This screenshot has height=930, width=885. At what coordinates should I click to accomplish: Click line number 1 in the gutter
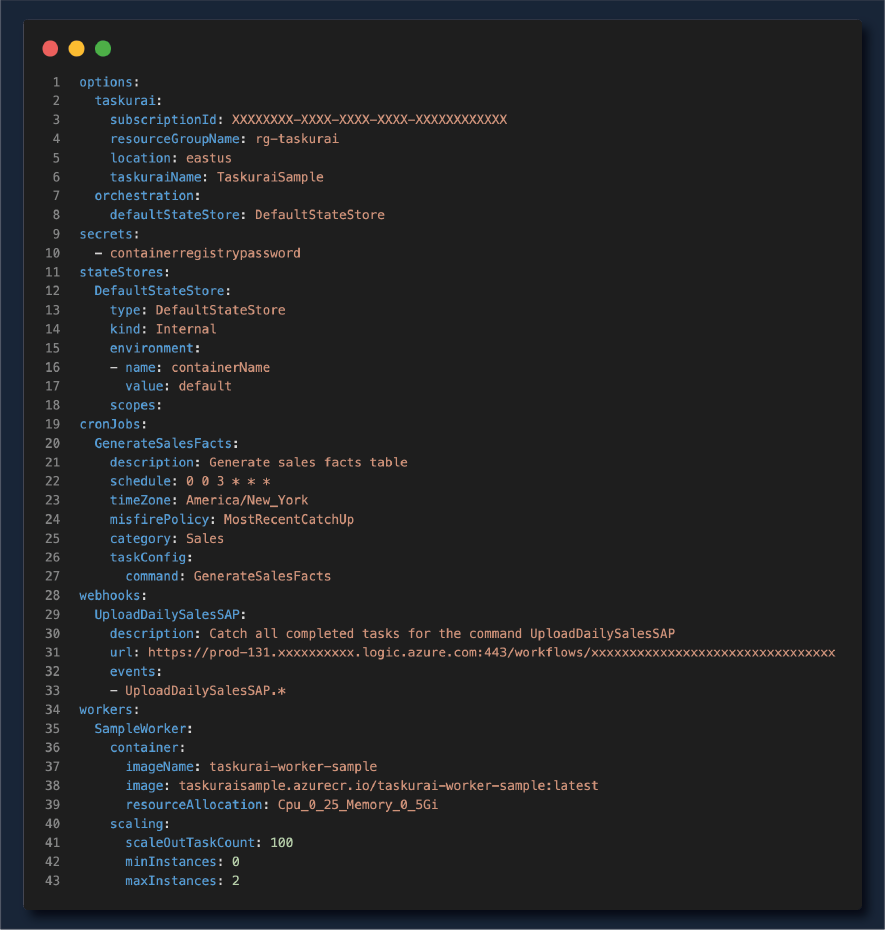coord(56,82)
